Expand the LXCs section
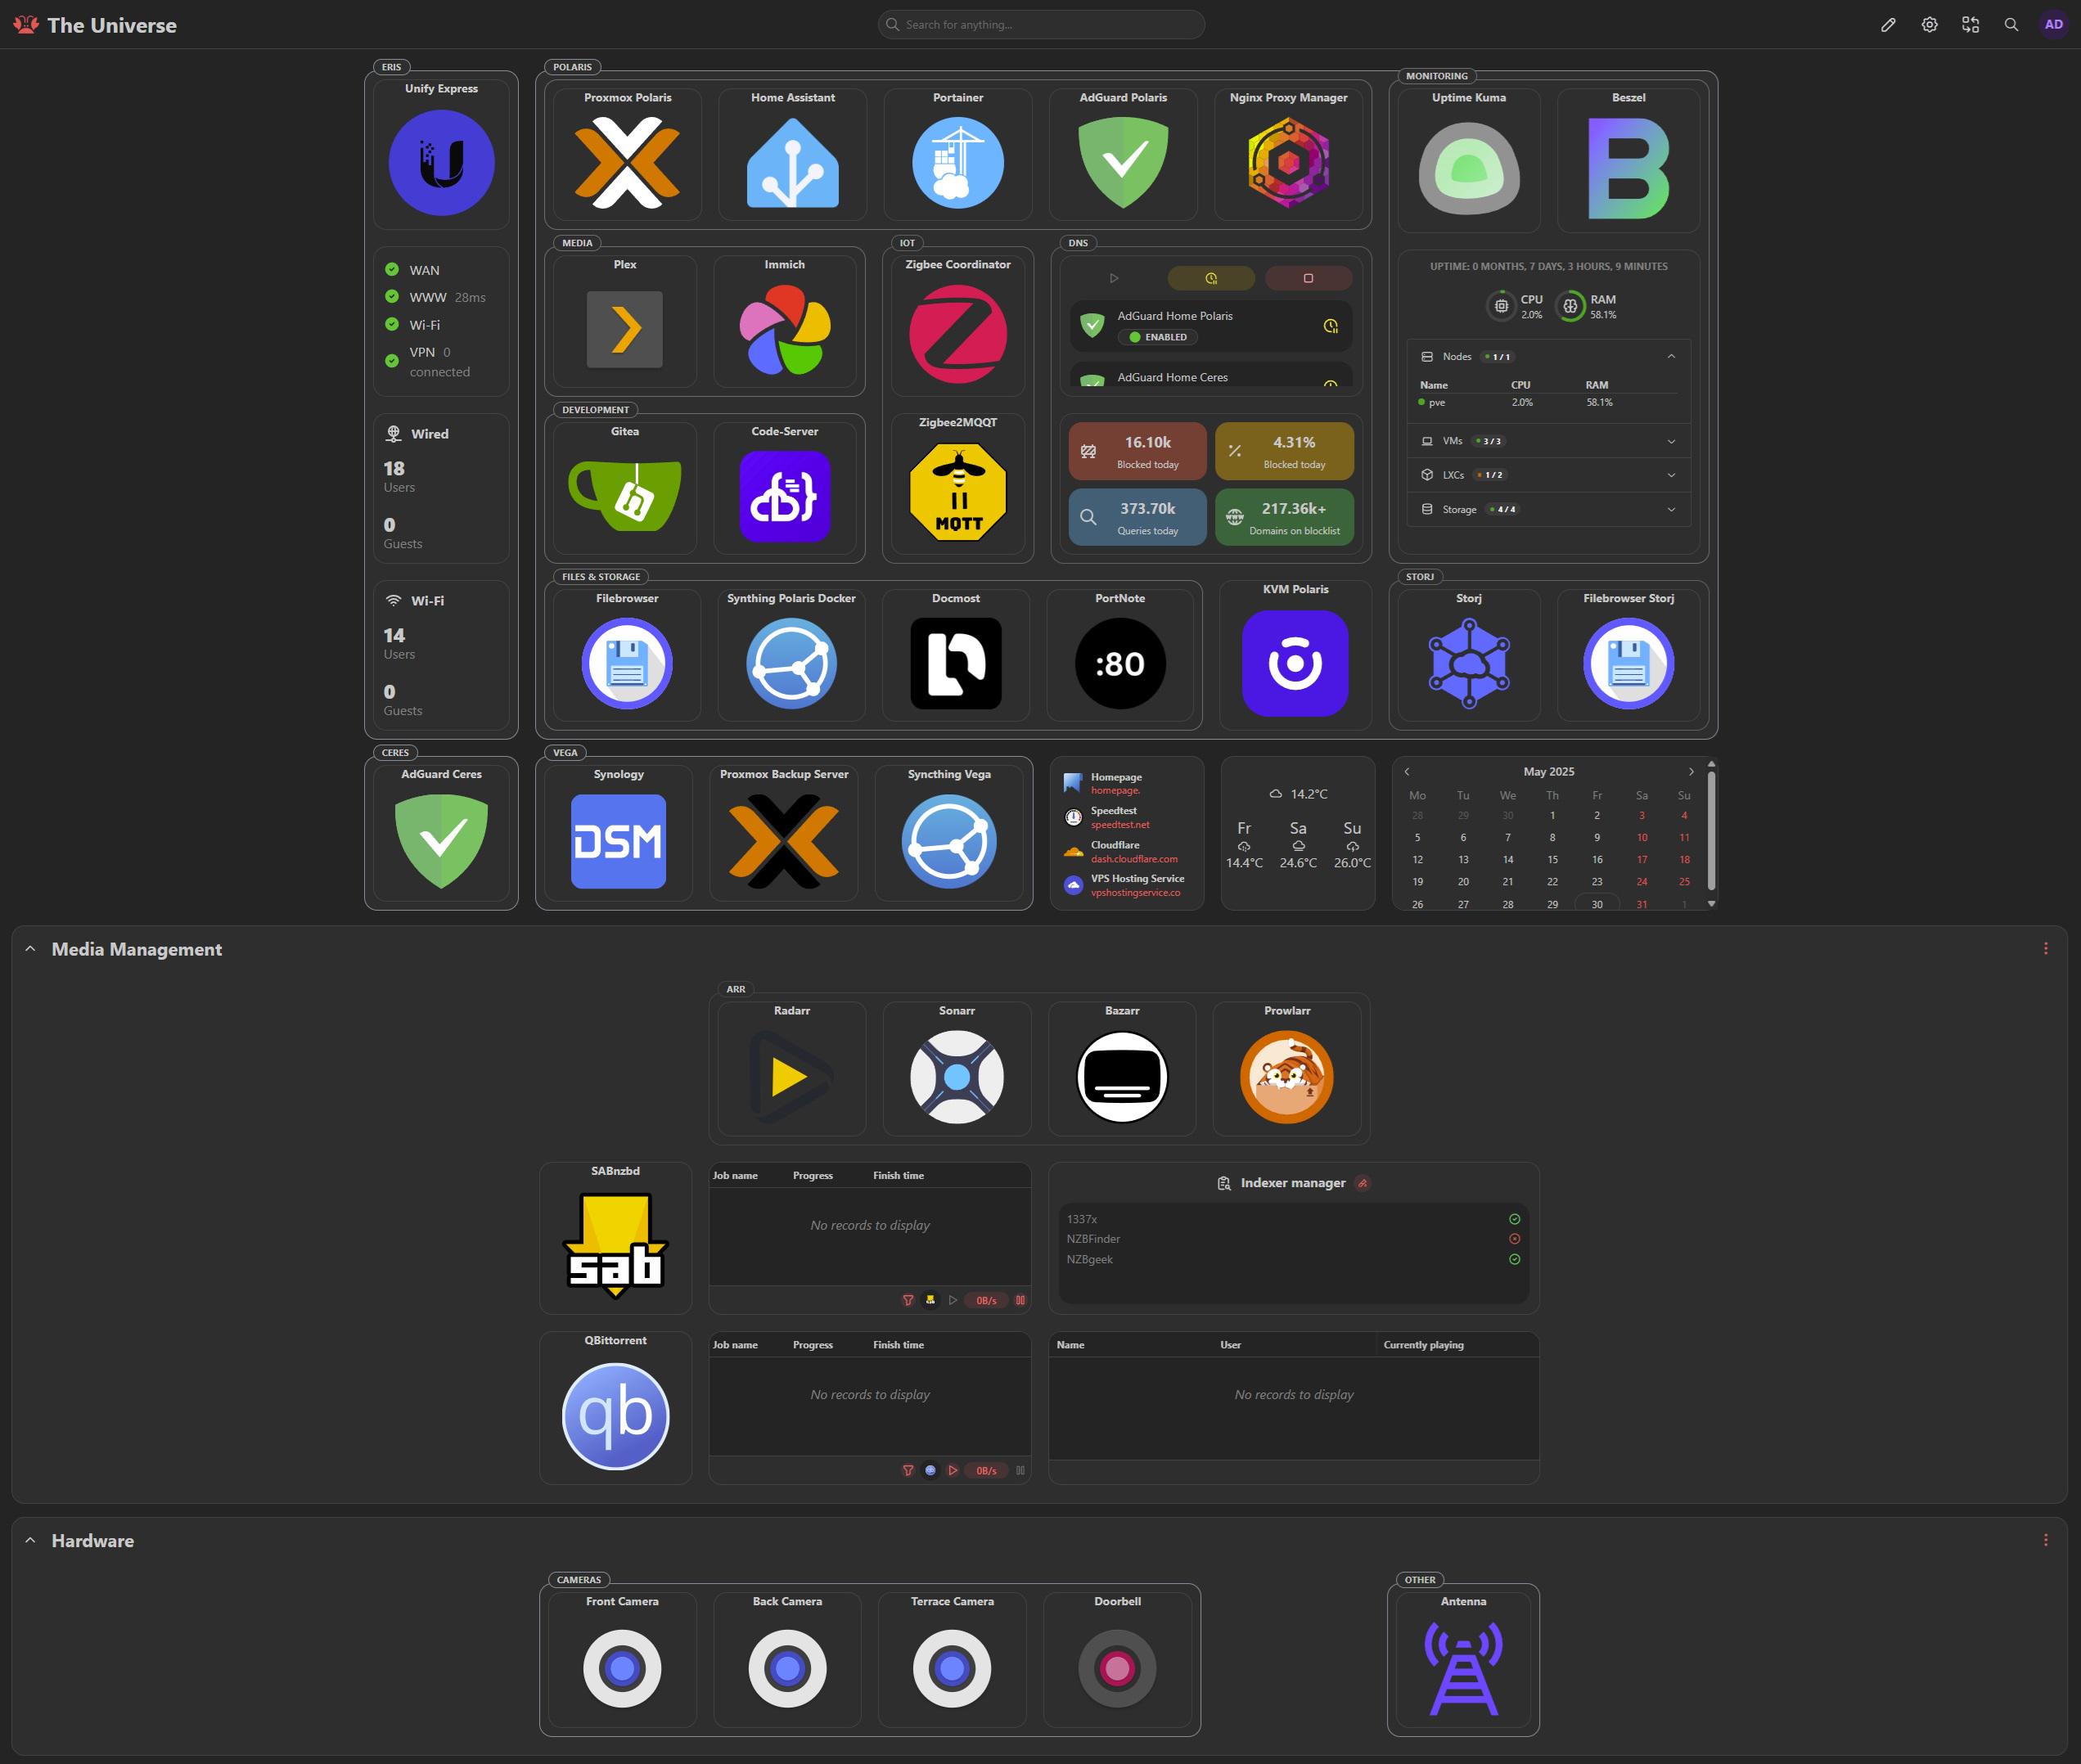 [x=1548, y=475]
